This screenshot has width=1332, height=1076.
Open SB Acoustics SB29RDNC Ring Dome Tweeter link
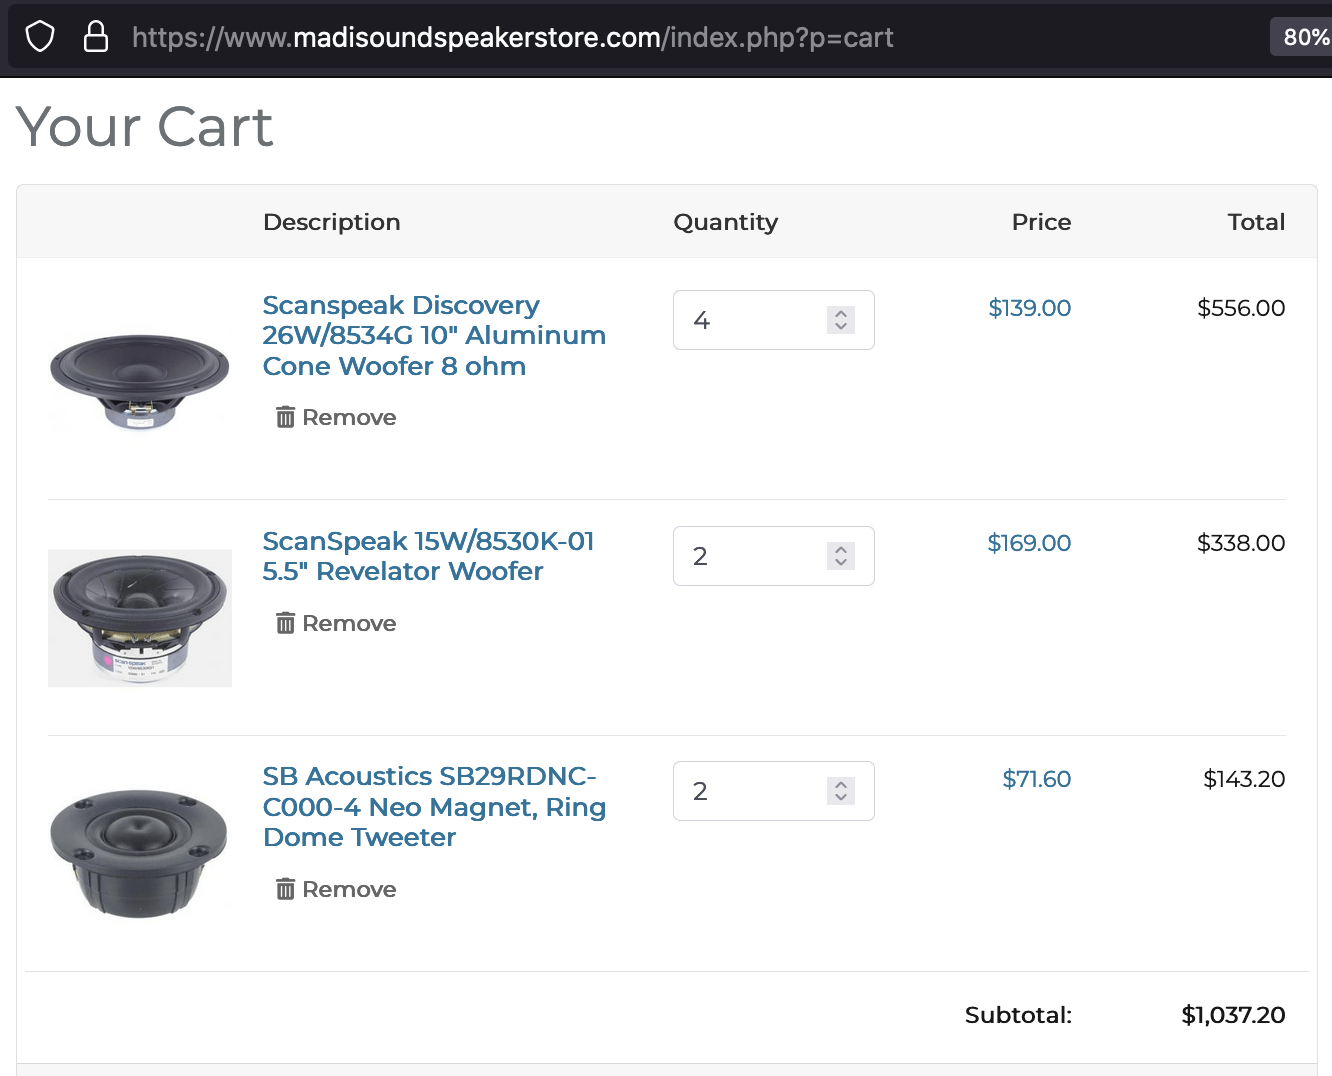[434, 807]
